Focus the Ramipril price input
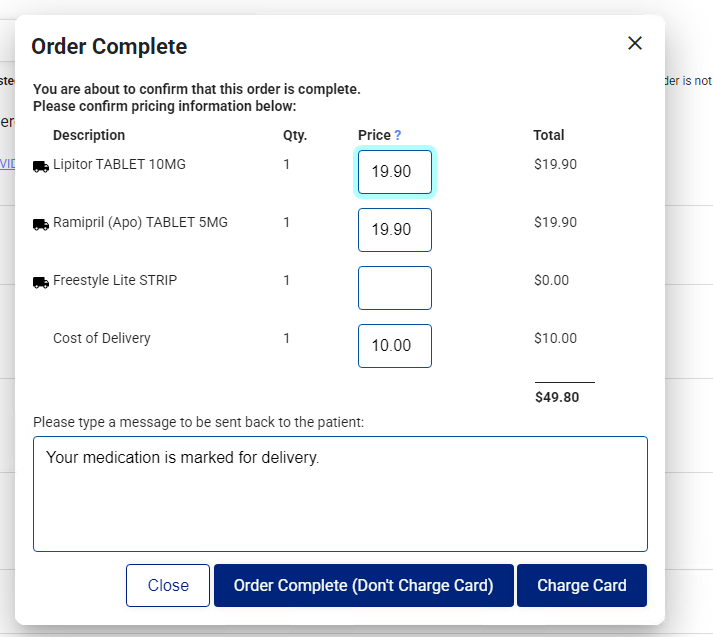Viewport: 713px width, 637px height. [395, 230]
